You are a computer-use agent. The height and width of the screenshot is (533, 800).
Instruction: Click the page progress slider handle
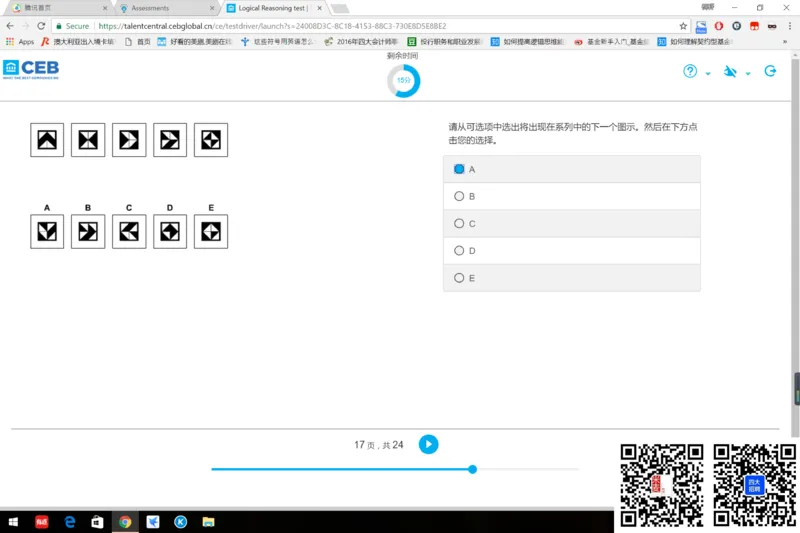pos(472,469)
